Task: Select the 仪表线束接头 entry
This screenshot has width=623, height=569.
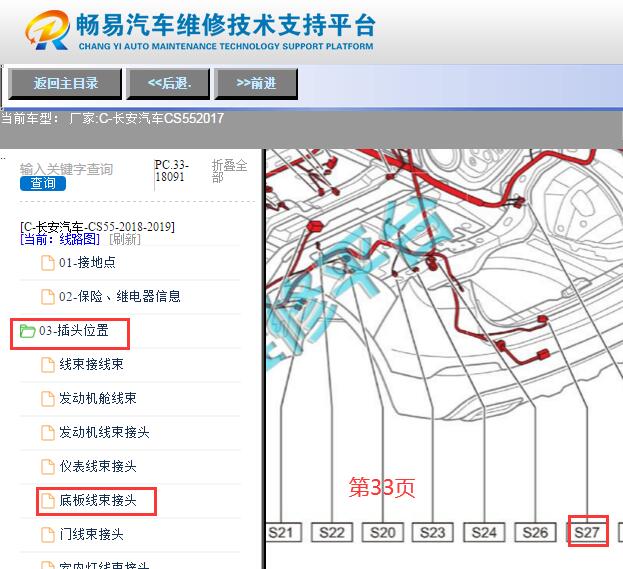Action: click(x=98, y=466)
